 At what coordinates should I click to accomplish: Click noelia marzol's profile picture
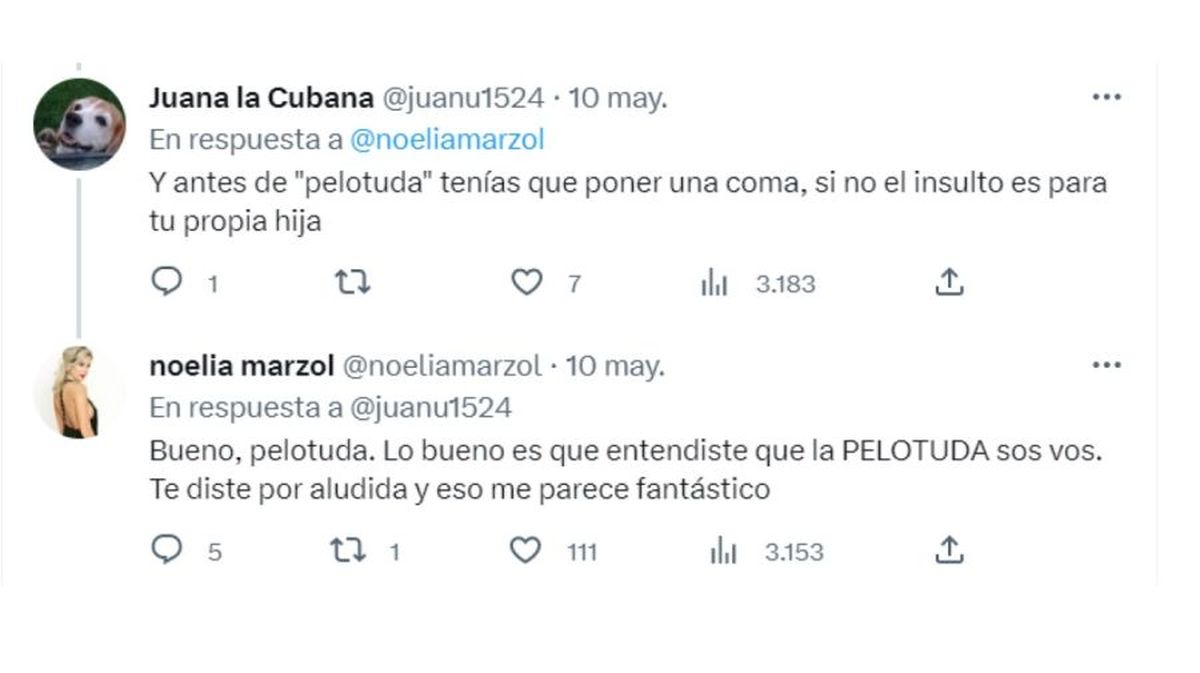pos(79,392)
